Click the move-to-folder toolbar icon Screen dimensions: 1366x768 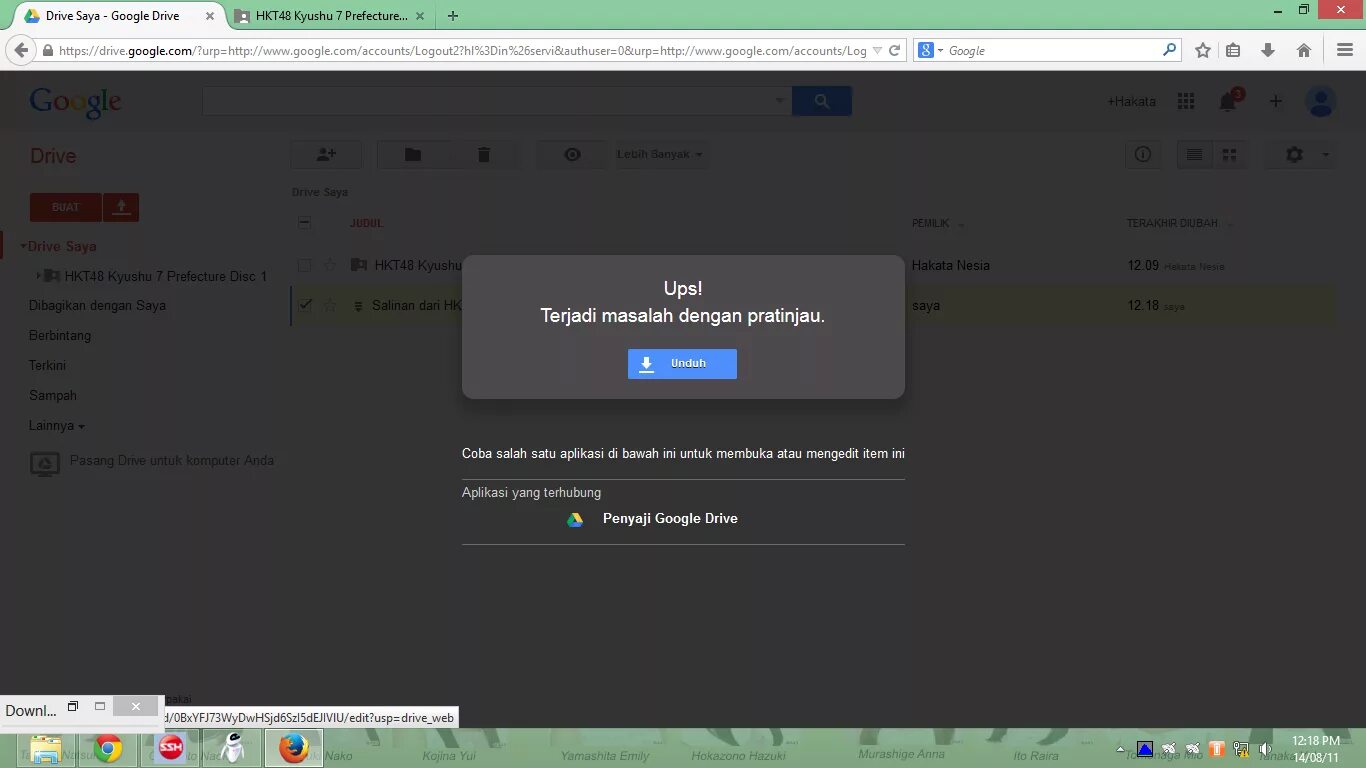pyautogui.click(x=413, y=155)
